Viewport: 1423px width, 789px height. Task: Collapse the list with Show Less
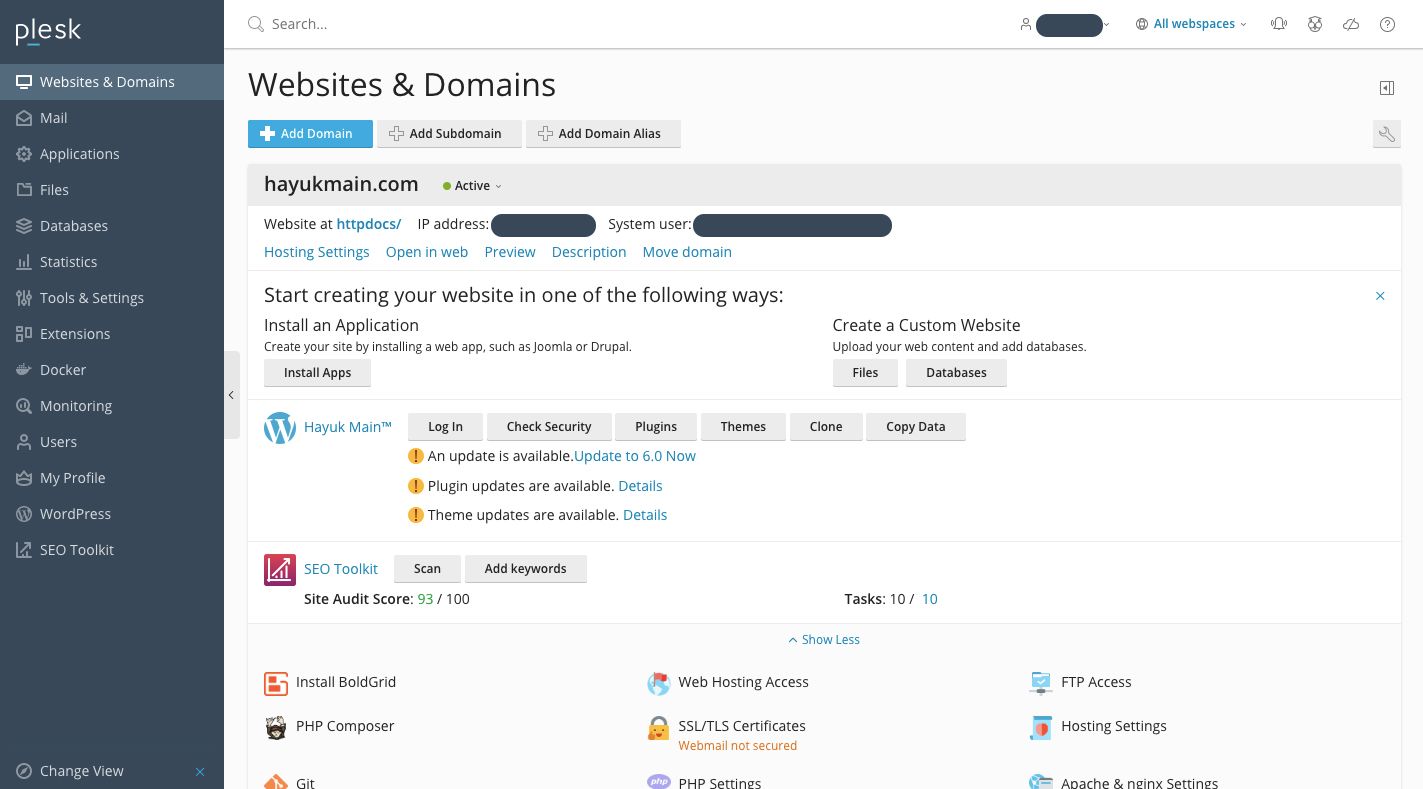pos(824,640)
